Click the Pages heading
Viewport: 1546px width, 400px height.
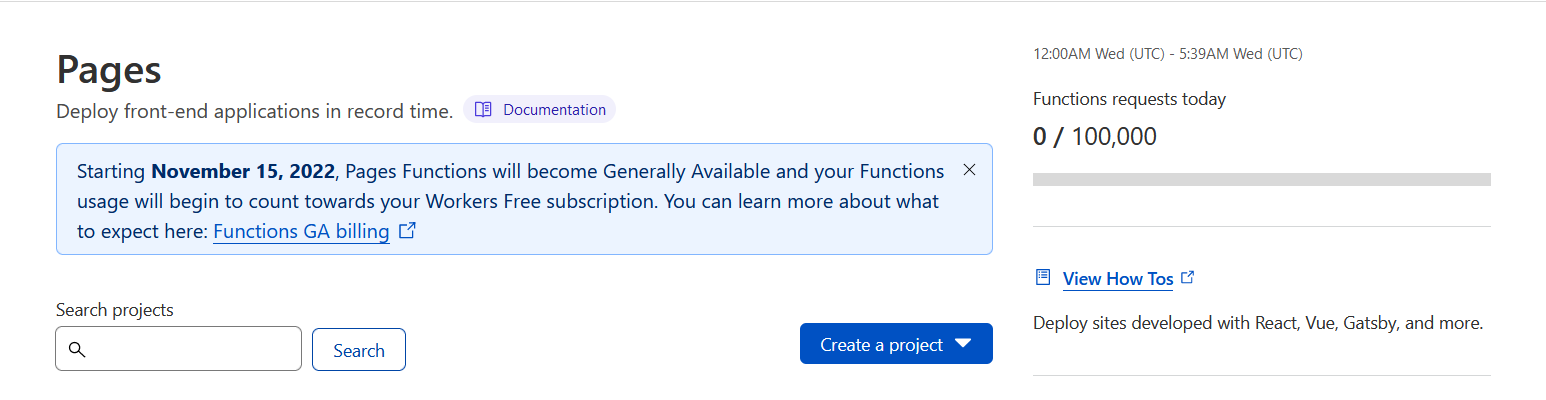(109, 70)
